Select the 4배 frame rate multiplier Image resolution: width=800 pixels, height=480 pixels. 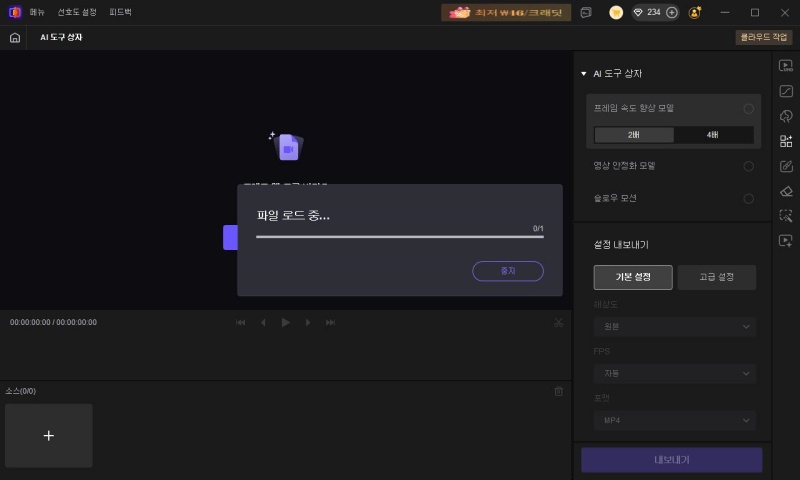(x=713, y=135)
